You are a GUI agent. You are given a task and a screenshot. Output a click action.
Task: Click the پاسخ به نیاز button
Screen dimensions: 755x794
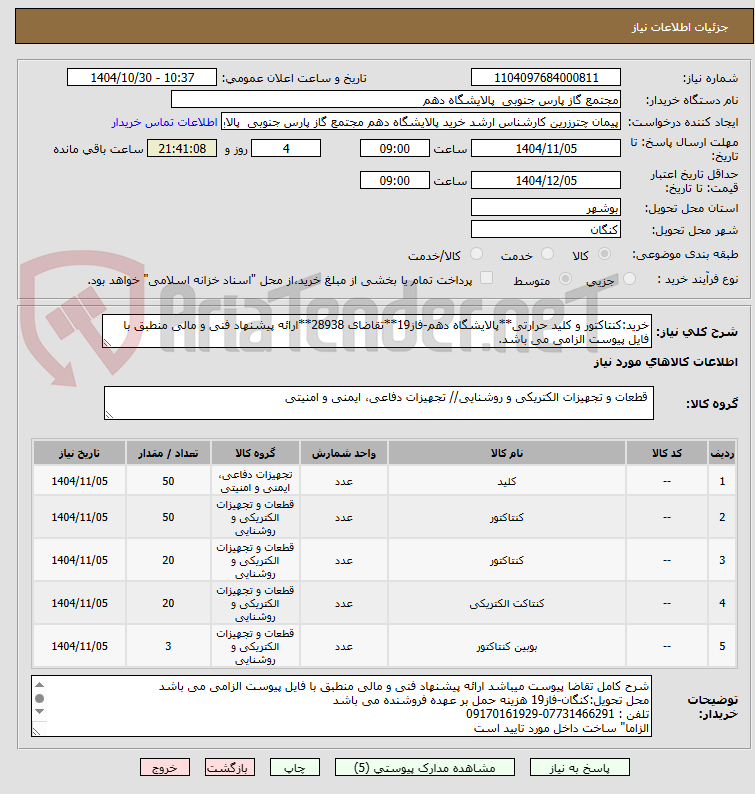[580, 768]
